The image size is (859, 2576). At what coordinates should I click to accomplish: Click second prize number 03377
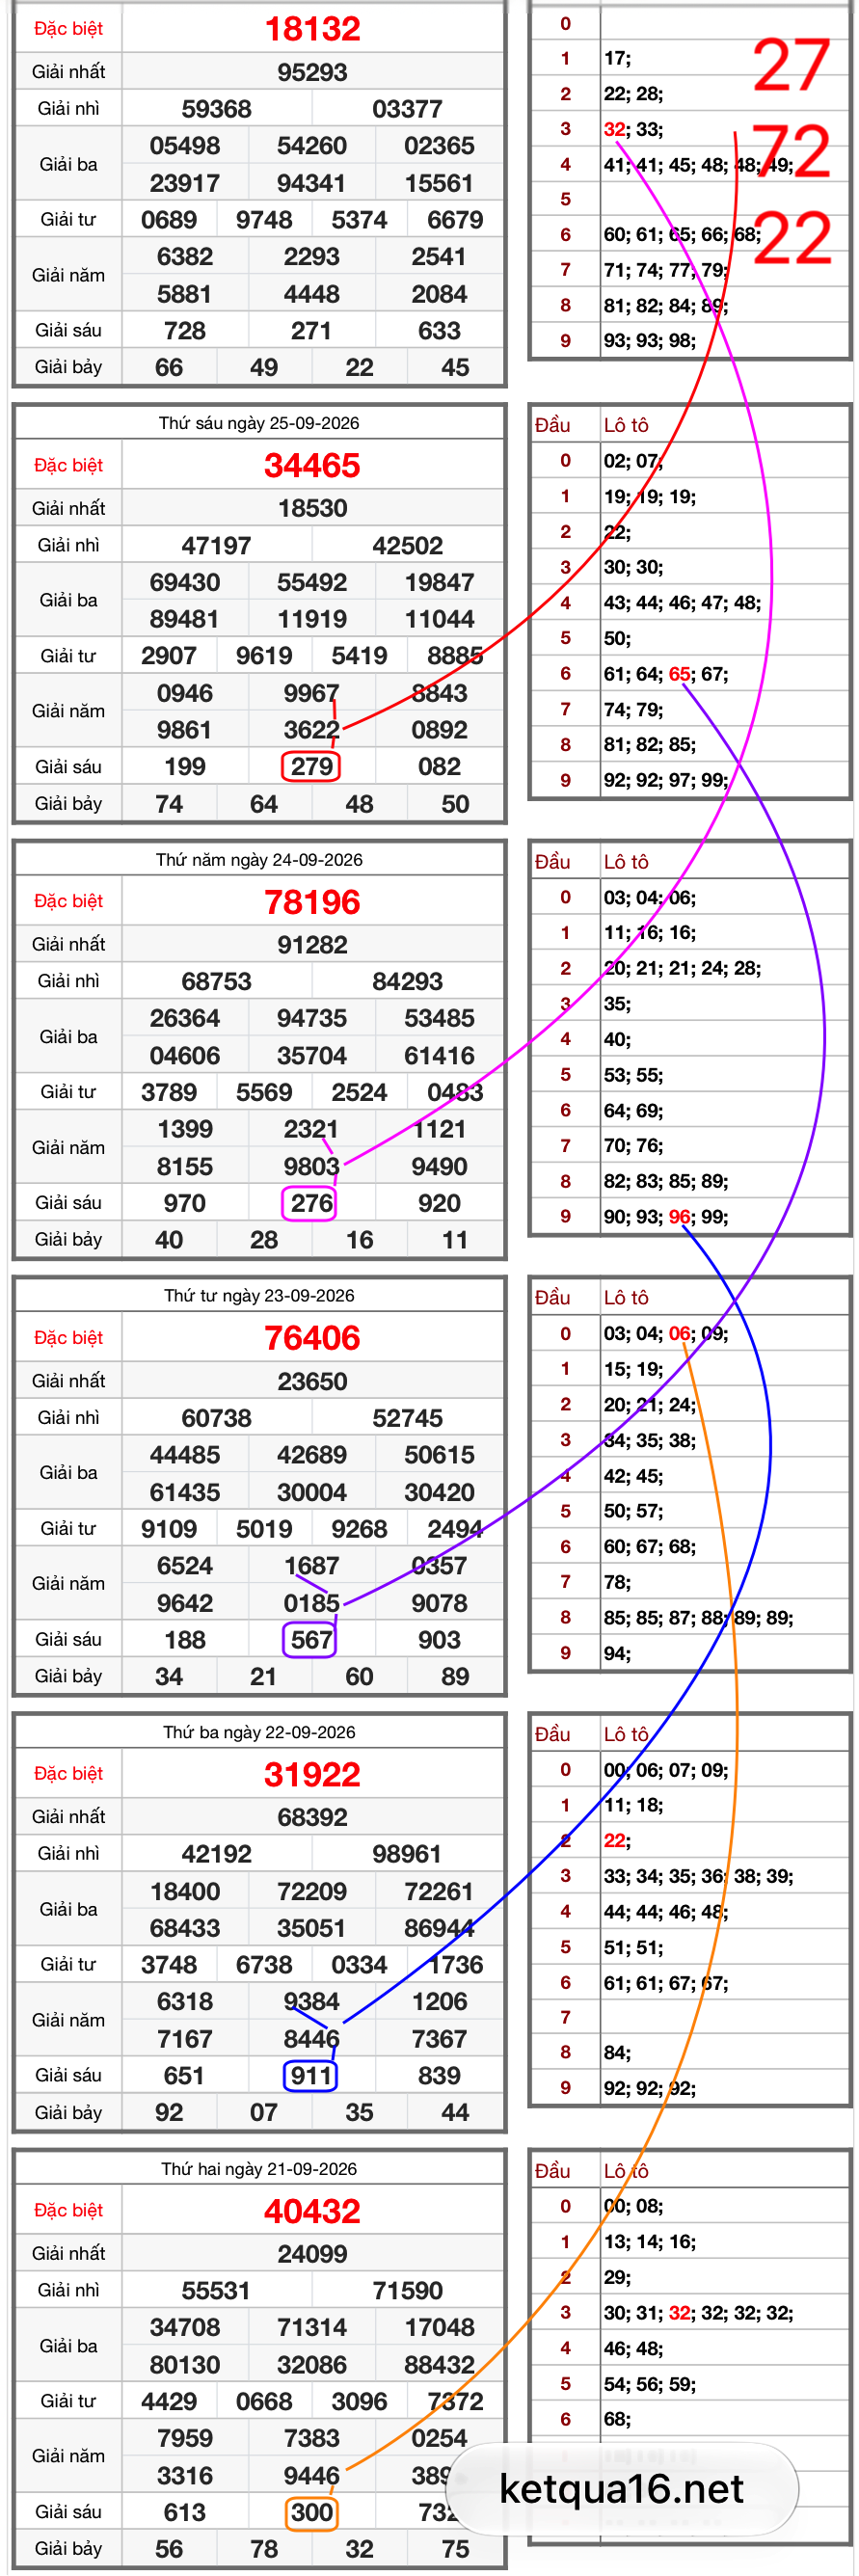click(407, 109)
